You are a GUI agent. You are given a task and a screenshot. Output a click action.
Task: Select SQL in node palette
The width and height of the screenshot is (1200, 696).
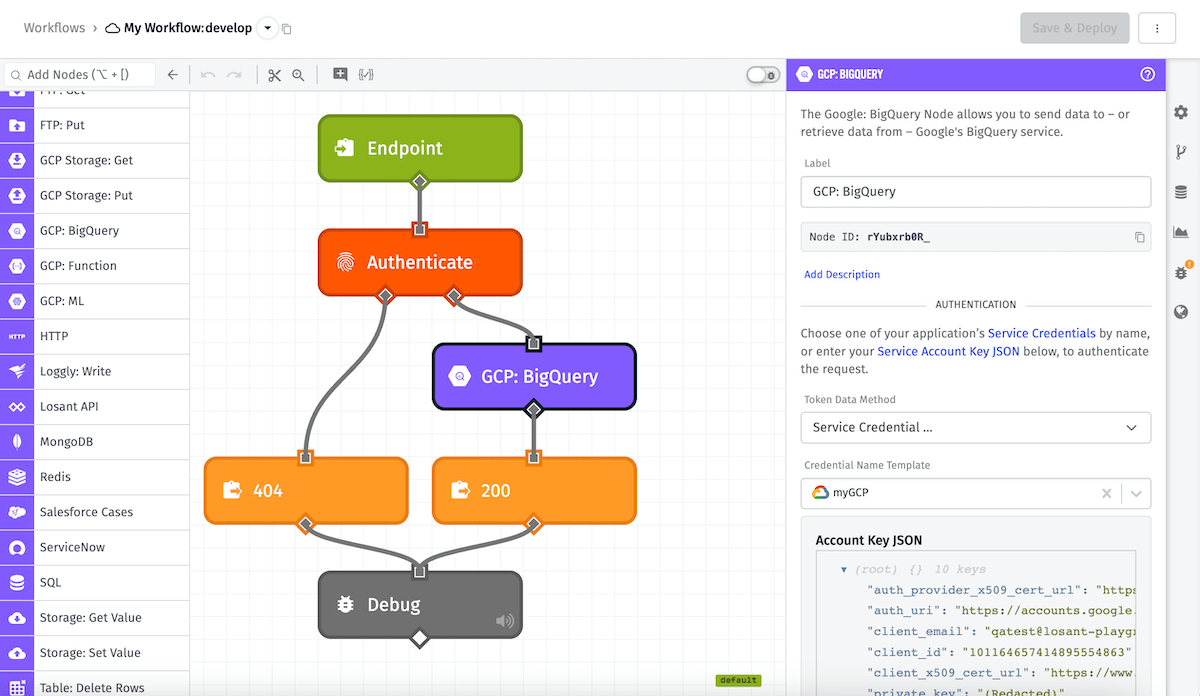pos(95,583)
